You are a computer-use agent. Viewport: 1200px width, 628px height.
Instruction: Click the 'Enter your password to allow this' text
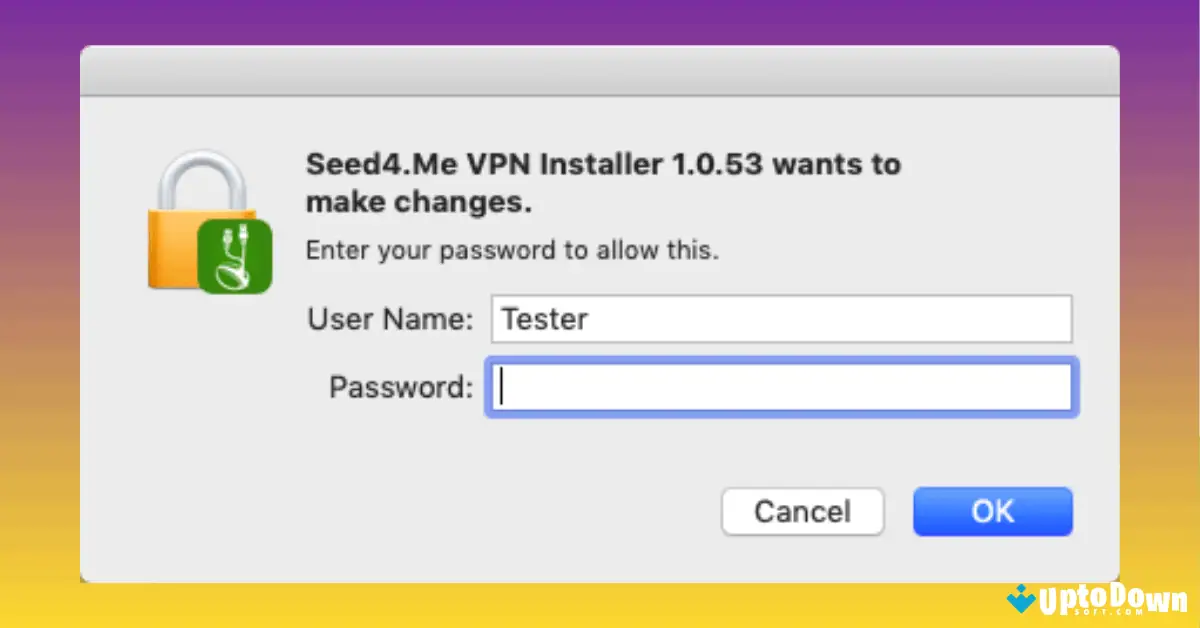click(x=511, y=250)
